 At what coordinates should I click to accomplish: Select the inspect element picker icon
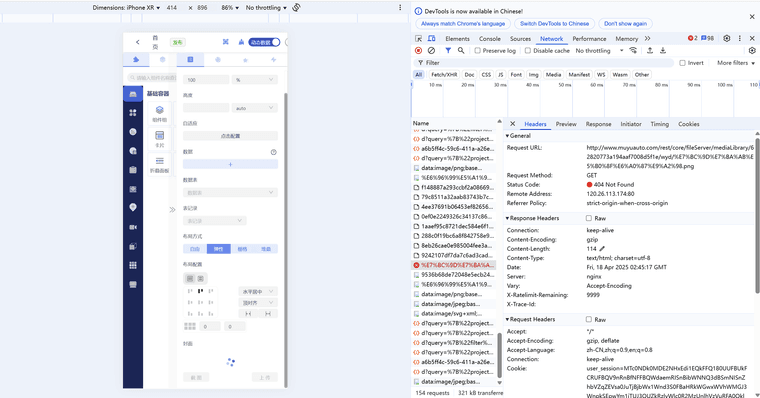pos(418,38)
